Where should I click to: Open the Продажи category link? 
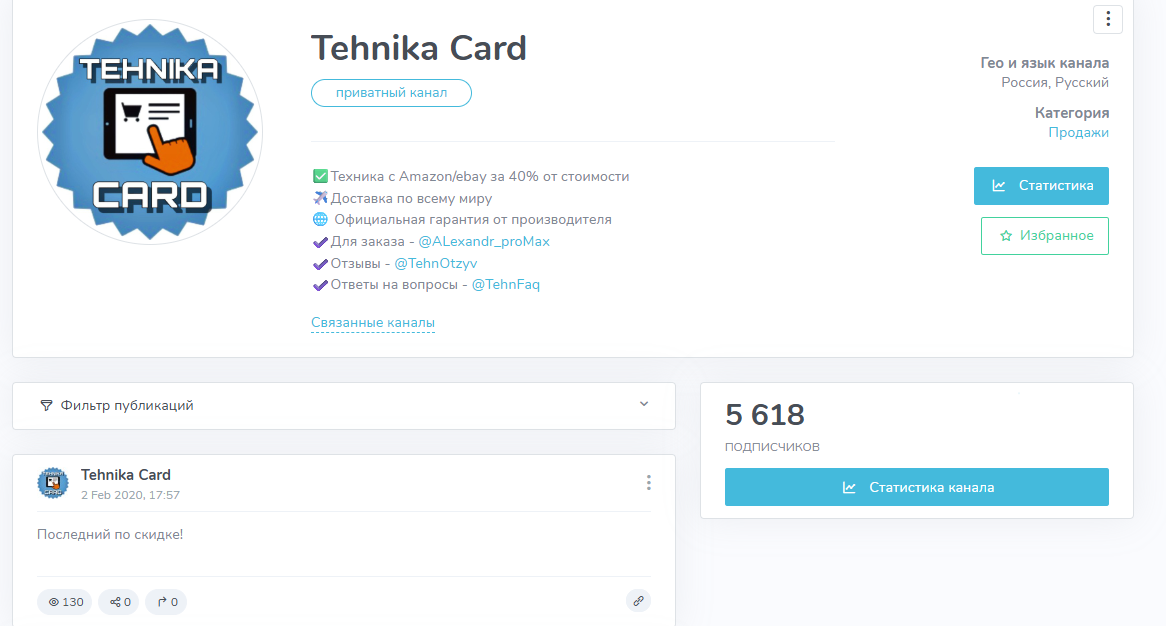1078,133
